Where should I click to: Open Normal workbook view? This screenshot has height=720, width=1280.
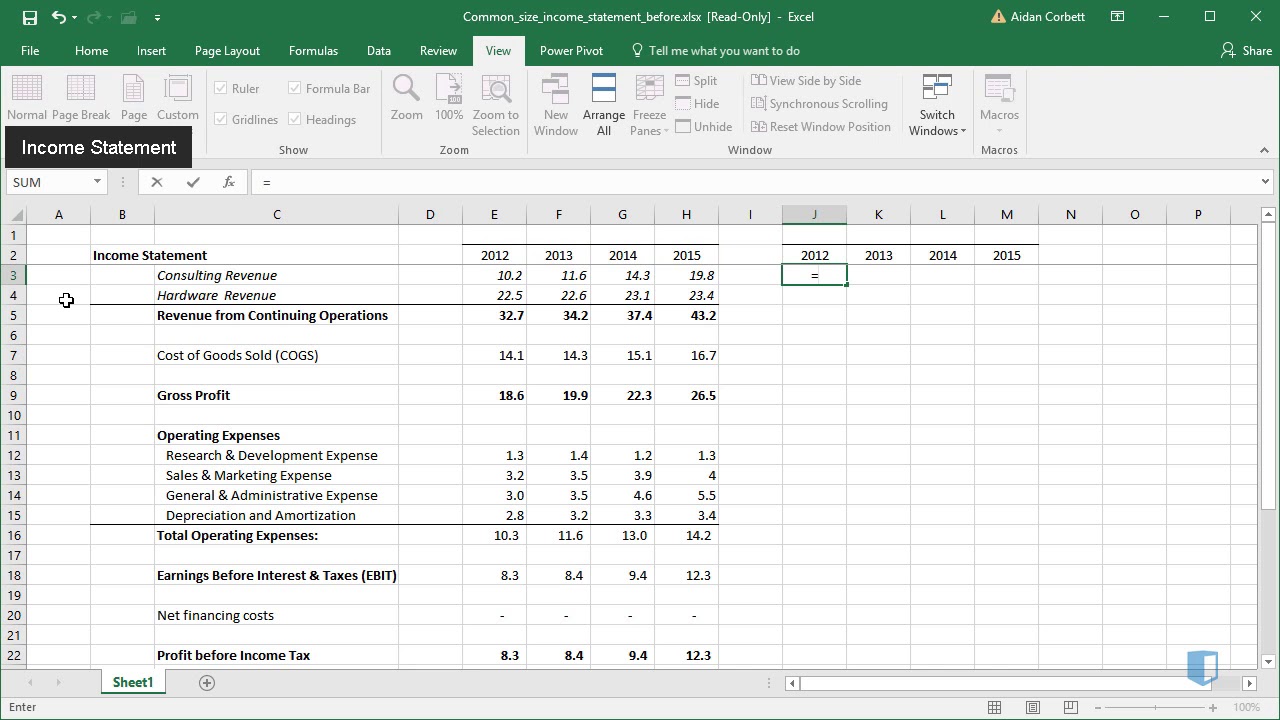[27, 97]
